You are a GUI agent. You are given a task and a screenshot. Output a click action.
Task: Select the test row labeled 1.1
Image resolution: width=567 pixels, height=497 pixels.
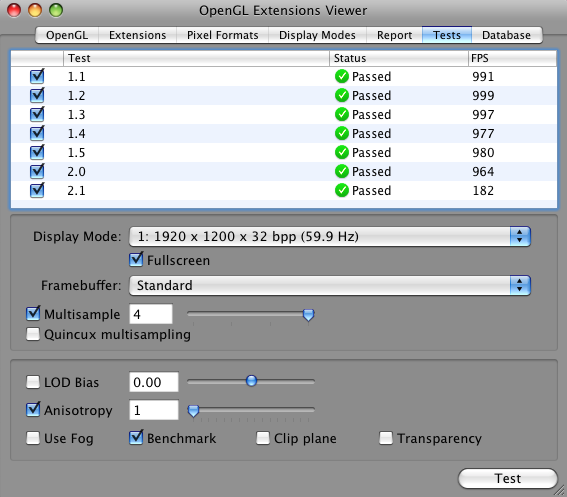pos(284,76)
